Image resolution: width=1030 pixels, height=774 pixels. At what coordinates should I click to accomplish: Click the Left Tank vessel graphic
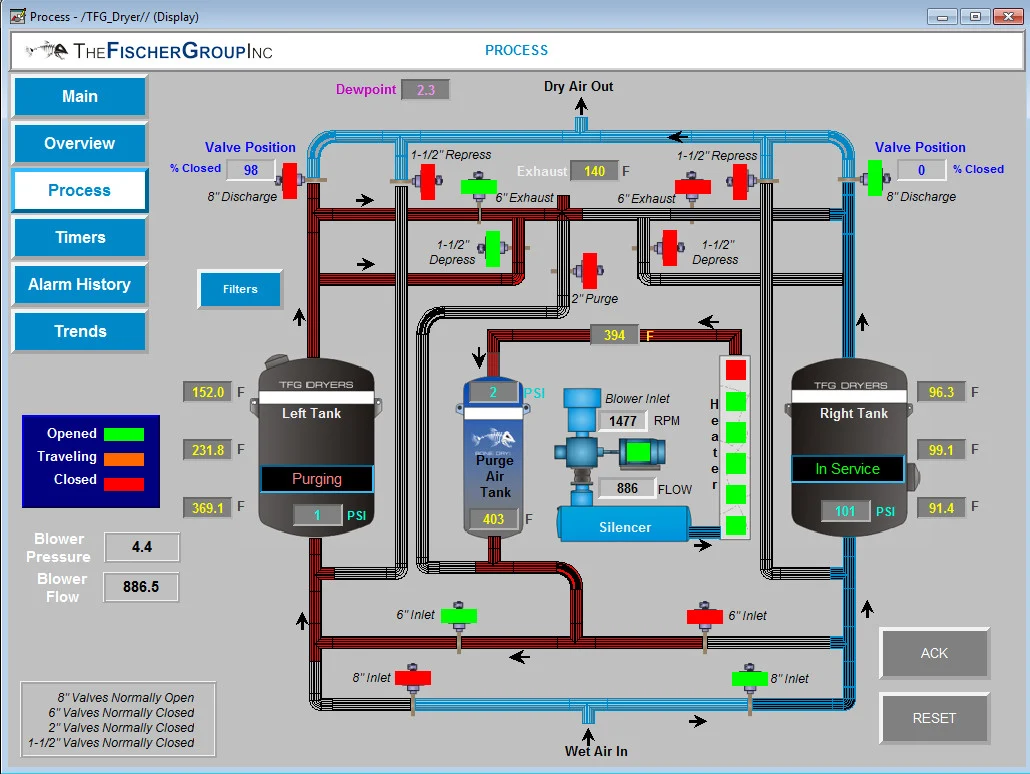315,447
